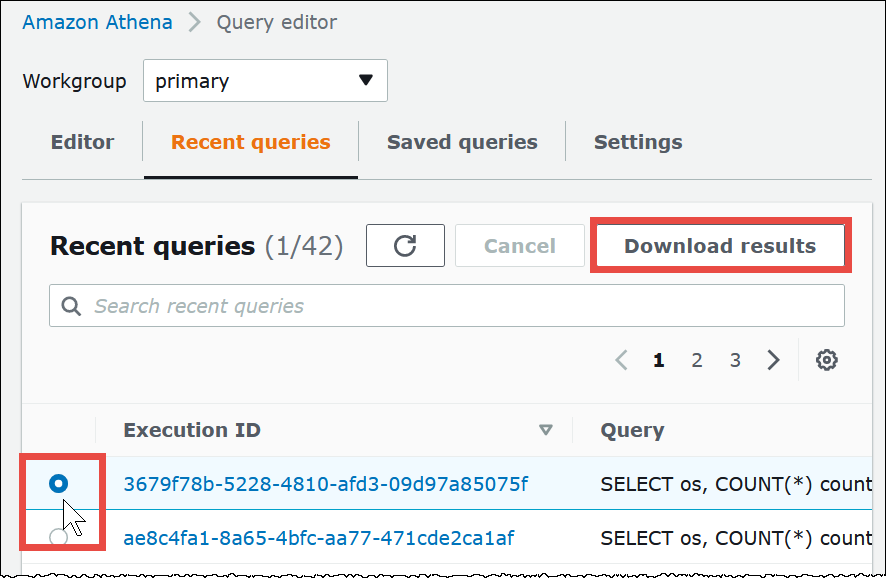Image resolution: width=886 pixels, height=581 pixels.
Task: Switch to the Editor tab
Action: point(83,142)
